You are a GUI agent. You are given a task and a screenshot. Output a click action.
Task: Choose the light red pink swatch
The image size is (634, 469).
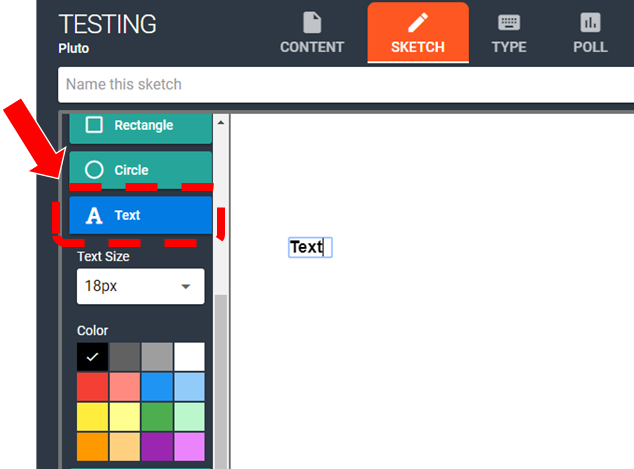pyautogui.click(x=125, y=387)
